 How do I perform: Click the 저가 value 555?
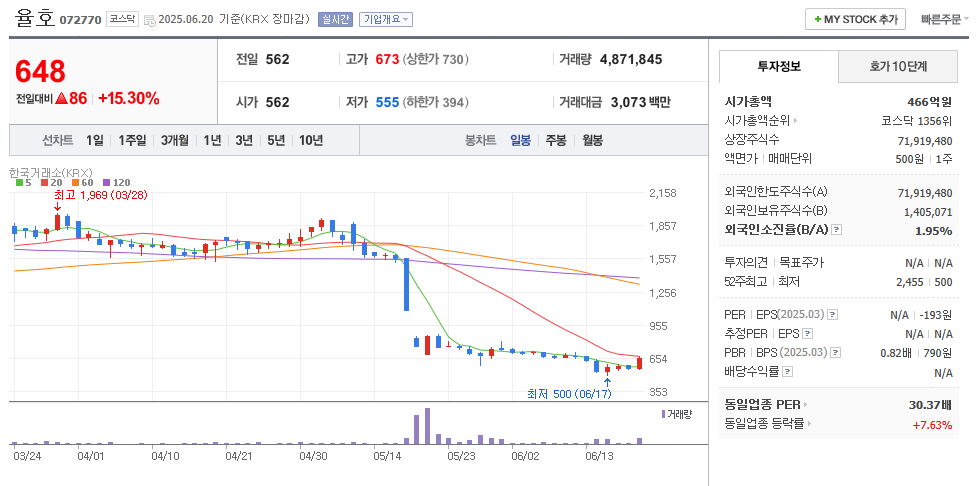pyautogui.click(x=387, y=102)
